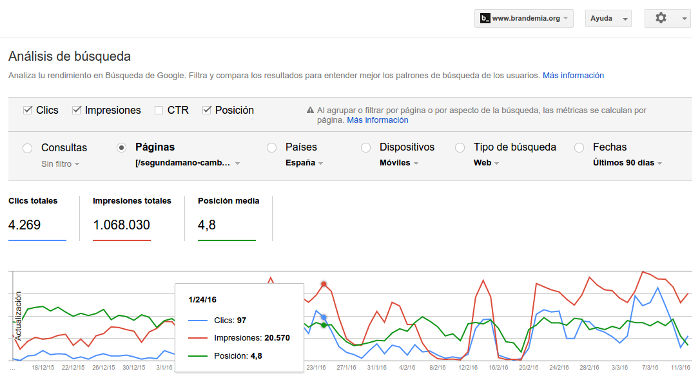Expand the arrow next to the gear
This screenshot has height=380, width=700.
(x=684, y=19)
